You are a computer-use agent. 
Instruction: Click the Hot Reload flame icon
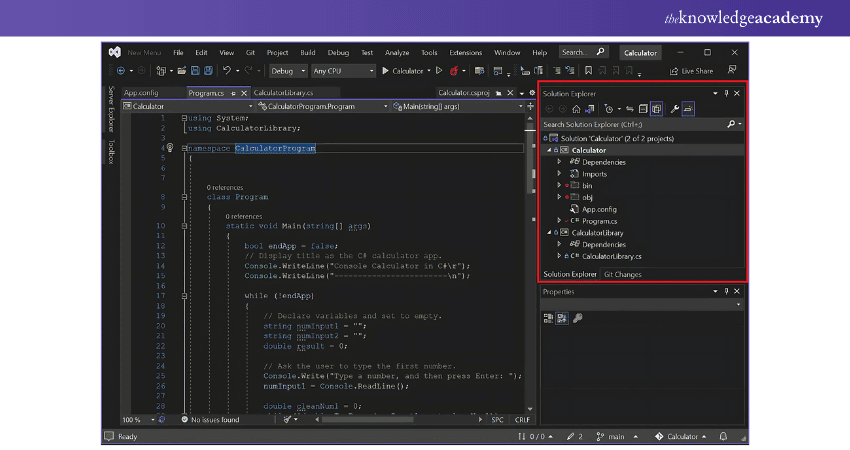click(x=453, y=71)
